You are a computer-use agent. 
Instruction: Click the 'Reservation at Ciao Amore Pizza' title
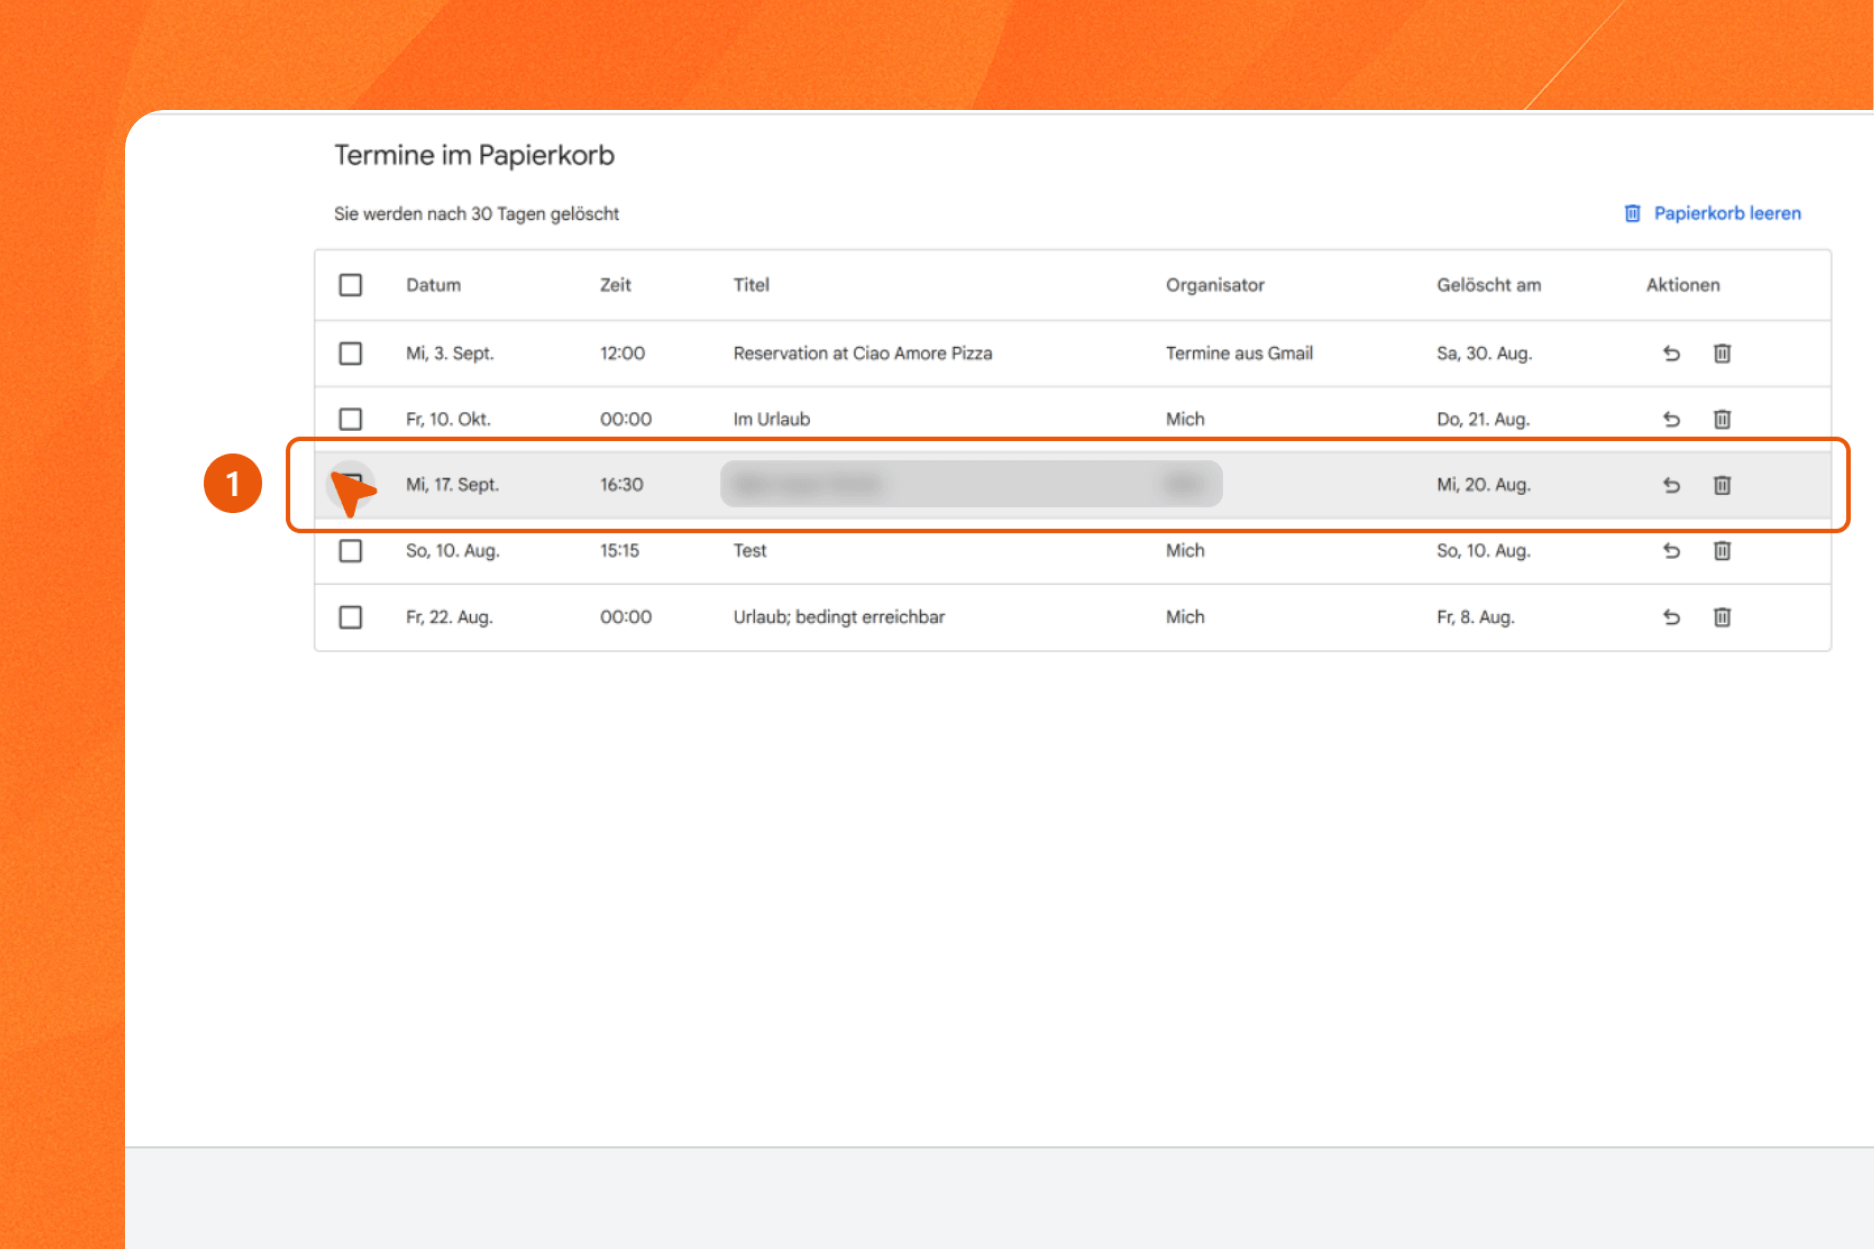pos(862,353)
